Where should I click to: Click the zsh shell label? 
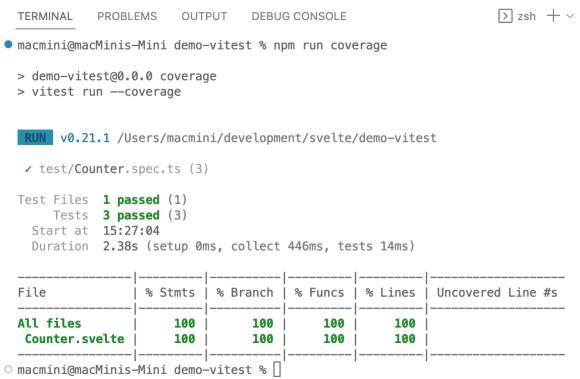(x=526, y=17)
